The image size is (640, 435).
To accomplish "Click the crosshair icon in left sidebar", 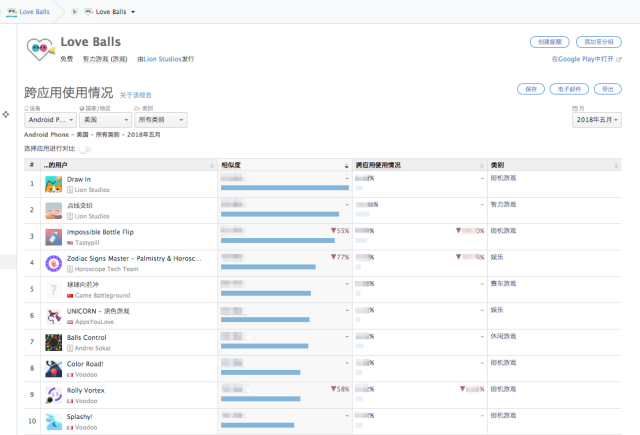I will [x=6, y=115].
